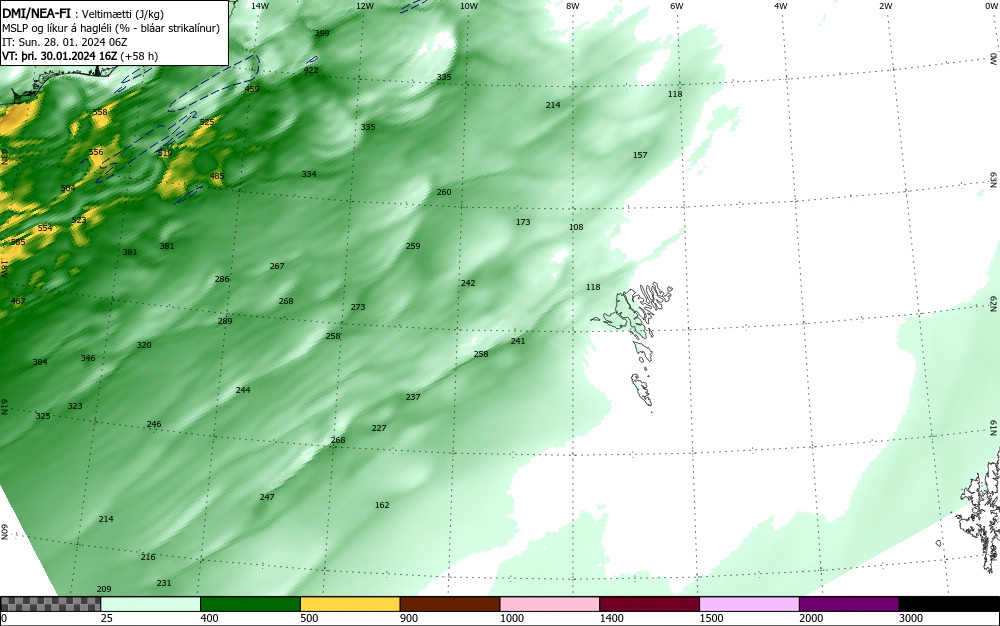Click the 10W longitude label
The width and height of the screenshot is (1000, 626).
tap(469, 6)
